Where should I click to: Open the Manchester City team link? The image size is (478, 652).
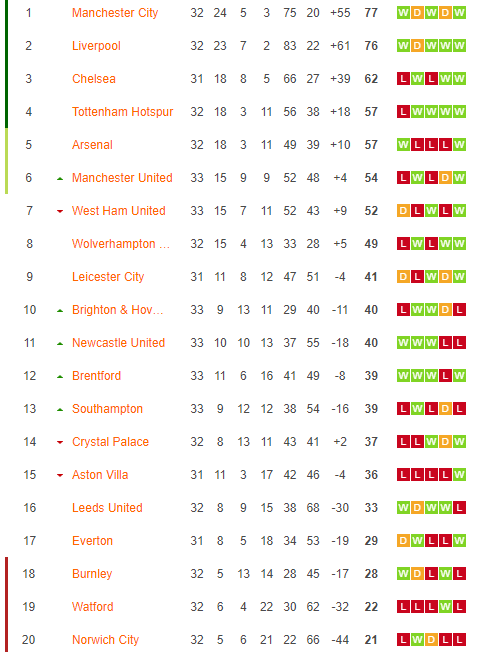(115, 13)
